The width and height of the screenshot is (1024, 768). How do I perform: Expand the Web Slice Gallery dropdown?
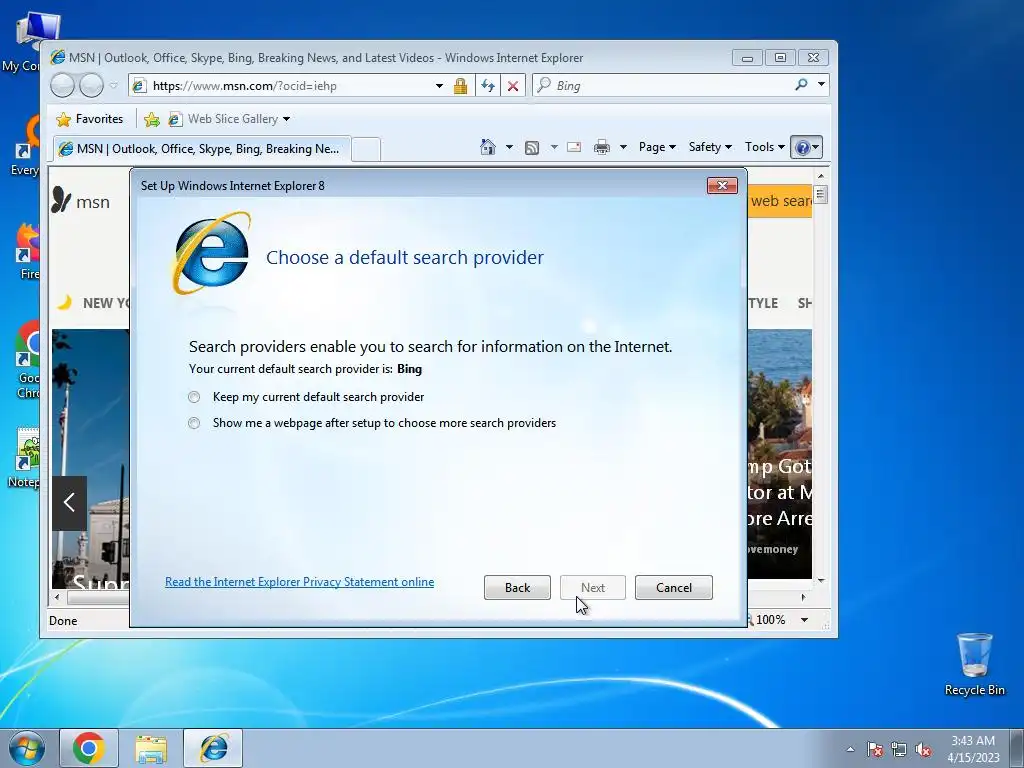287,119
